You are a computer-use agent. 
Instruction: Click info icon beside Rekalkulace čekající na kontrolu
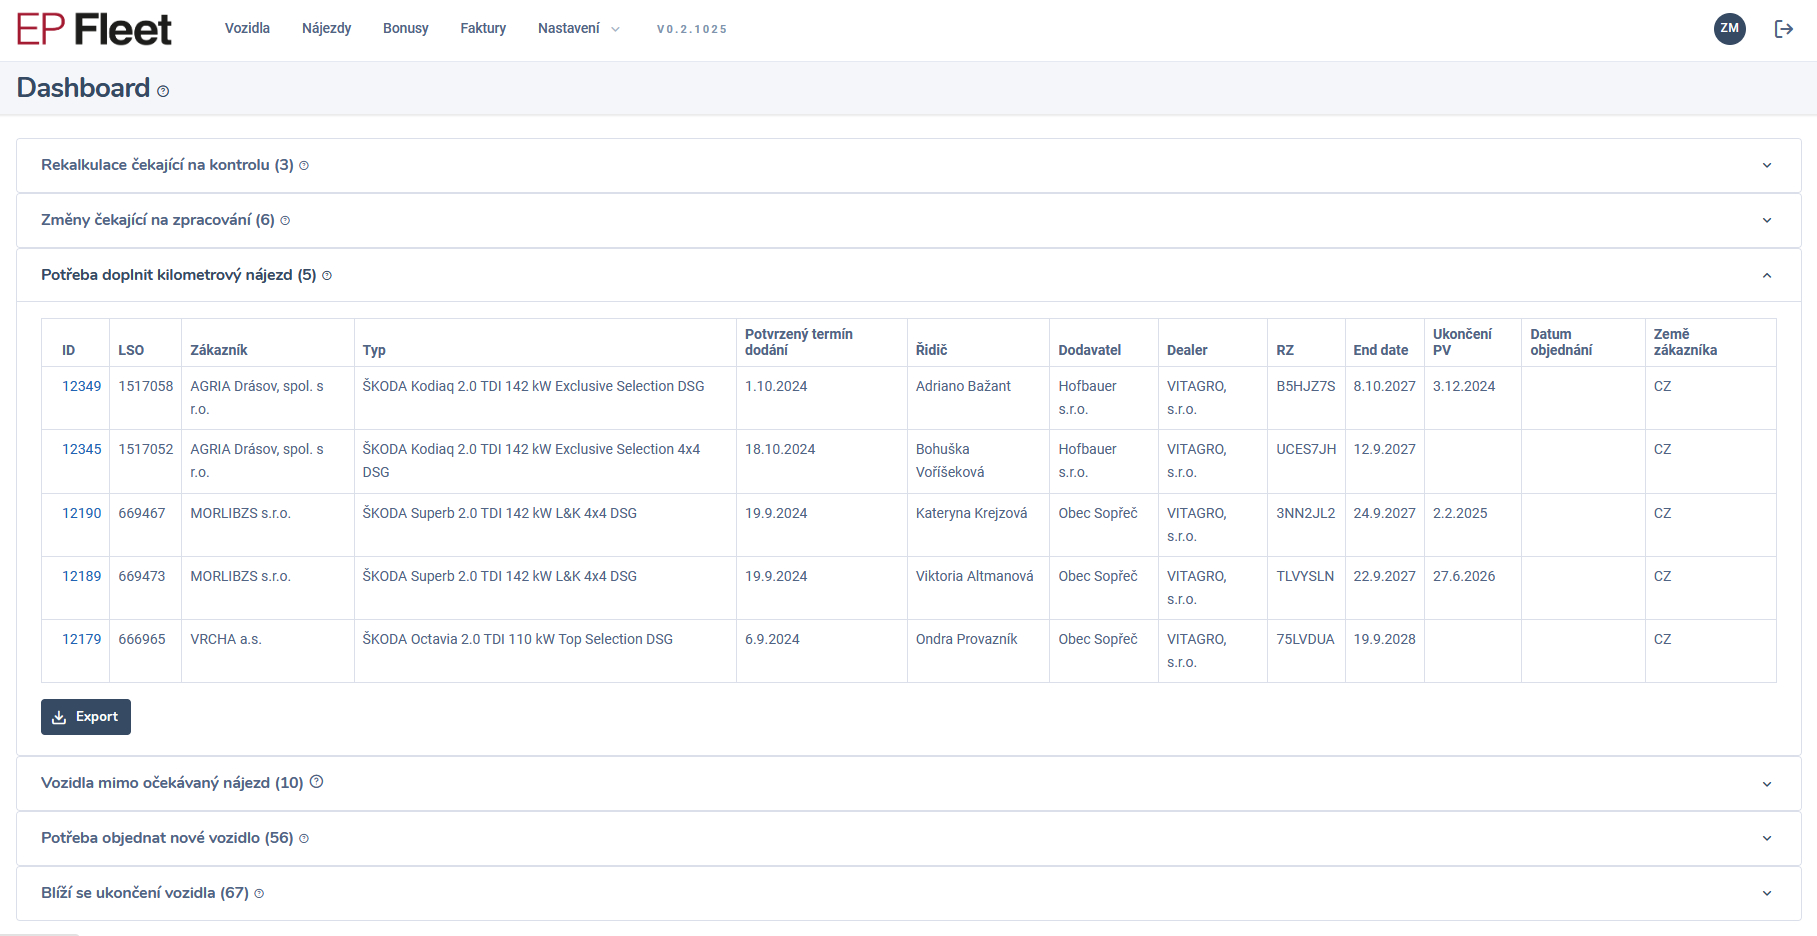click(304, 166)
